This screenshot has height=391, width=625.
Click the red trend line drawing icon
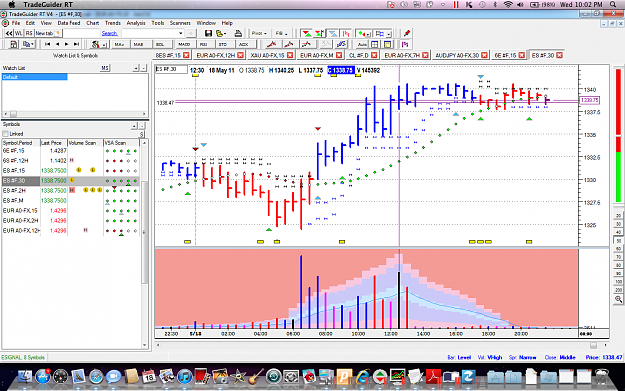271,44
